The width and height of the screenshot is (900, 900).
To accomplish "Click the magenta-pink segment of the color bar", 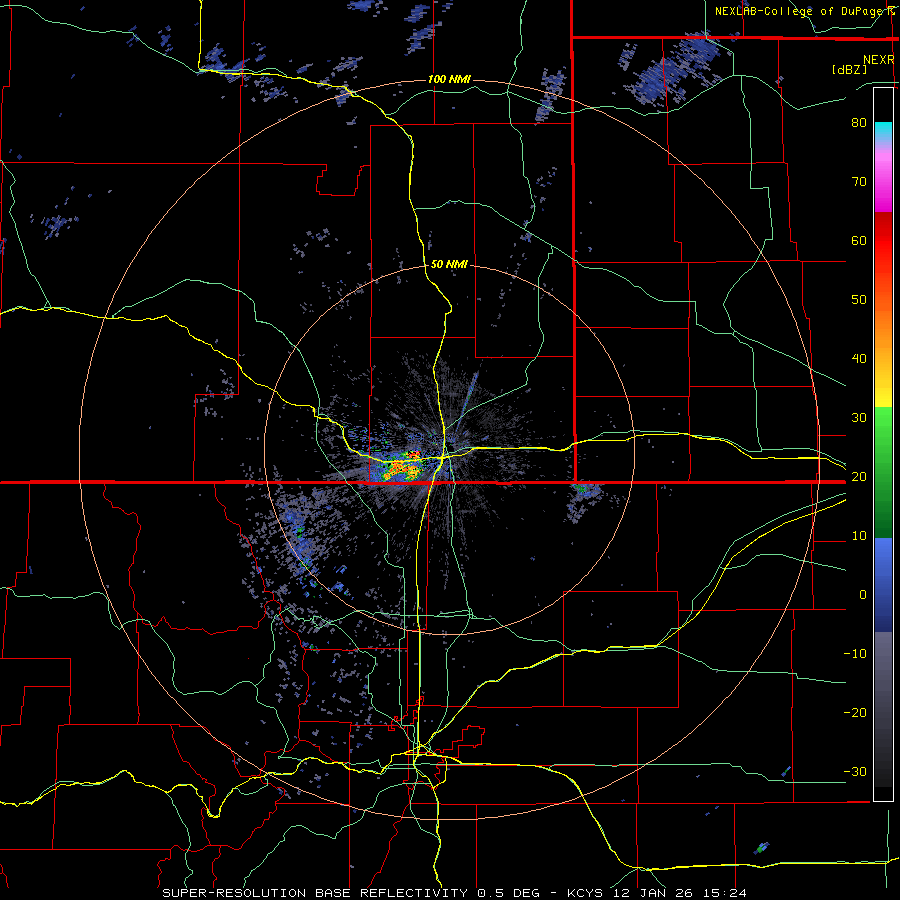I will (x=883, y=178).
